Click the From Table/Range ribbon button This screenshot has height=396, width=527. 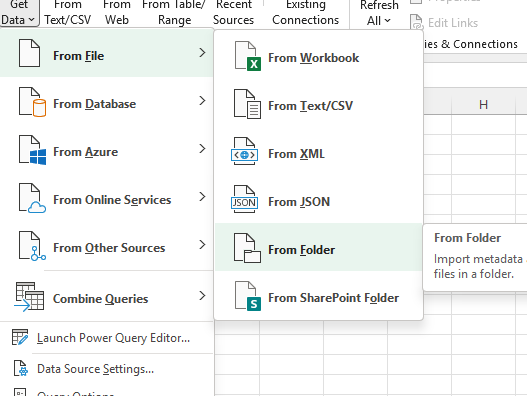coord(174,13)
